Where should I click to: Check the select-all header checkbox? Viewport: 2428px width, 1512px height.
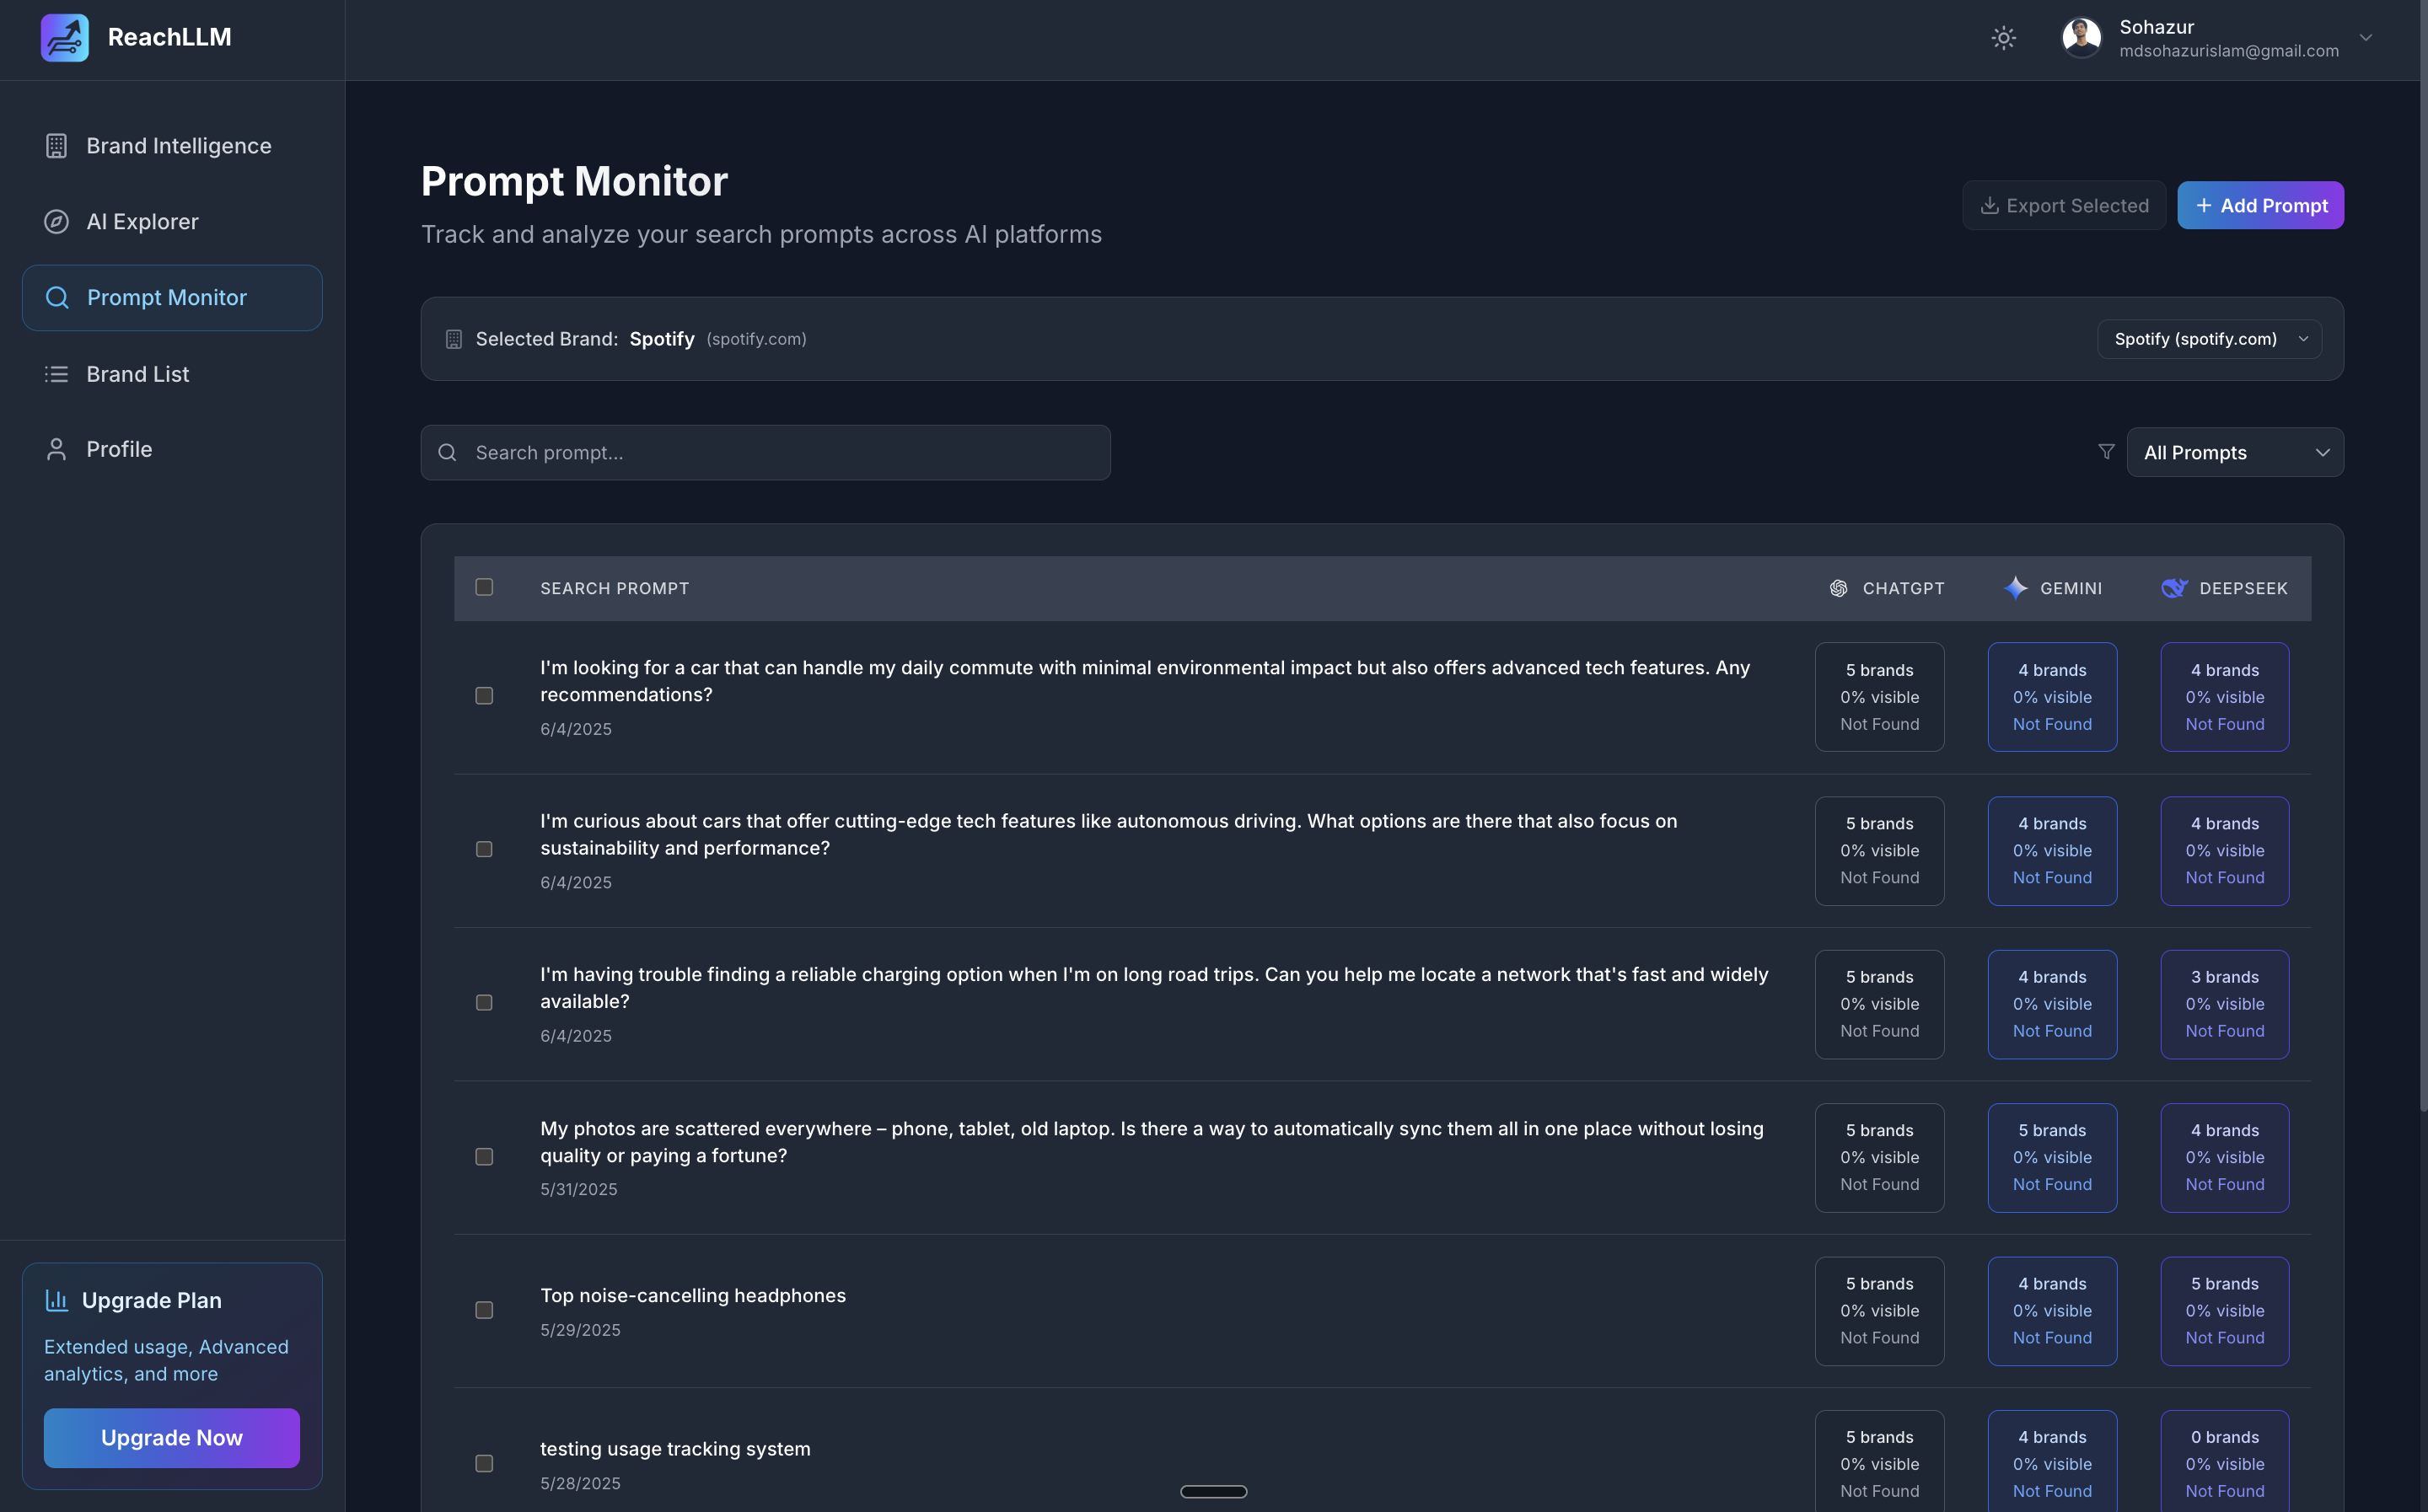point(484,587)
